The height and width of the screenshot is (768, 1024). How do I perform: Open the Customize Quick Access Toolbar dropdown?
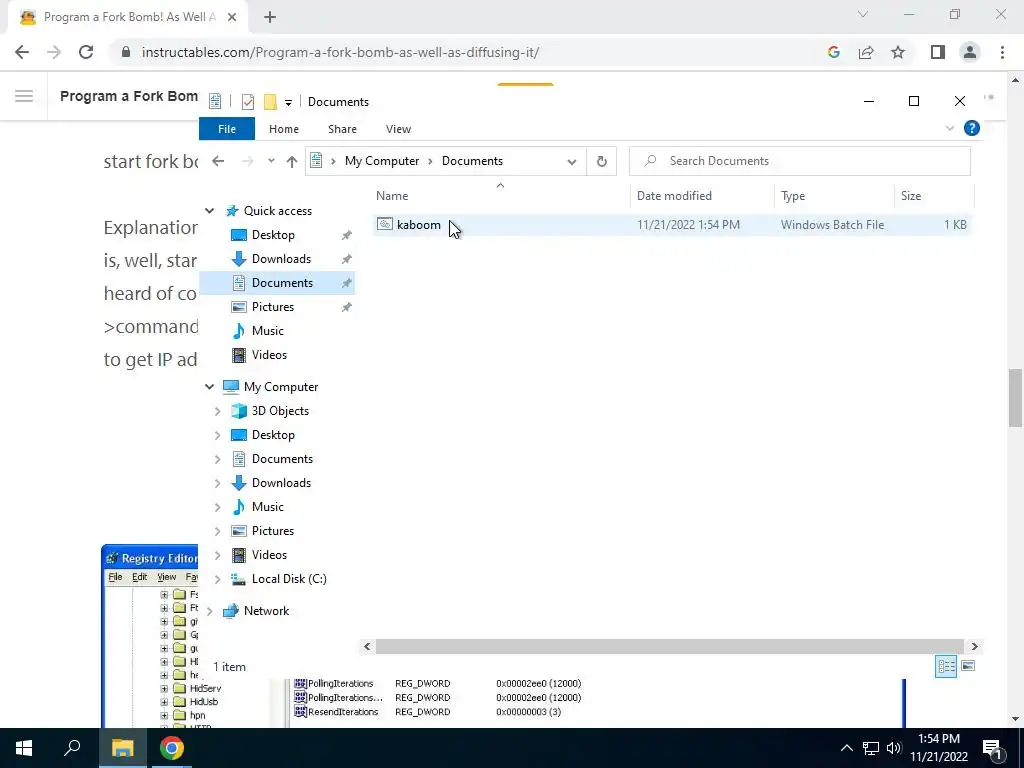(x=288, y=103)
